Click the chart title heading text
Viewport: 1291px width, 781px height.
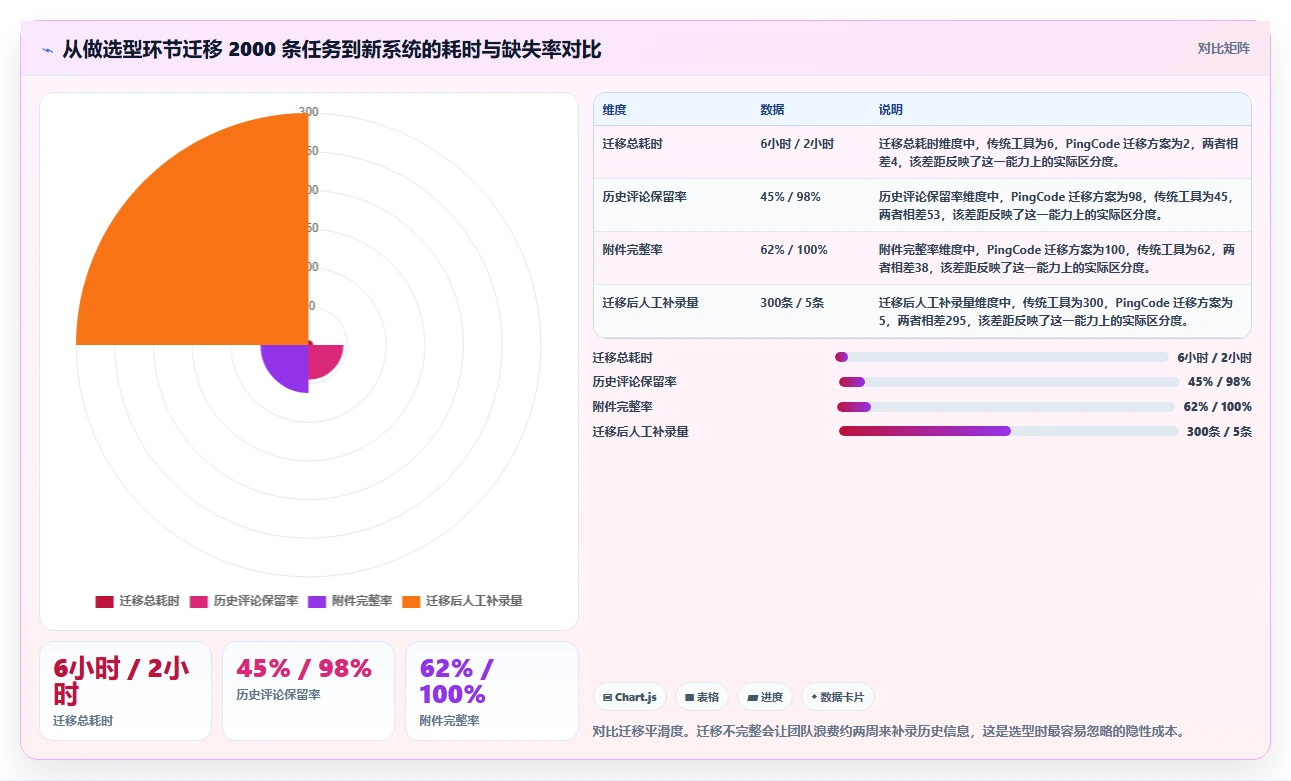coord(332,50)
